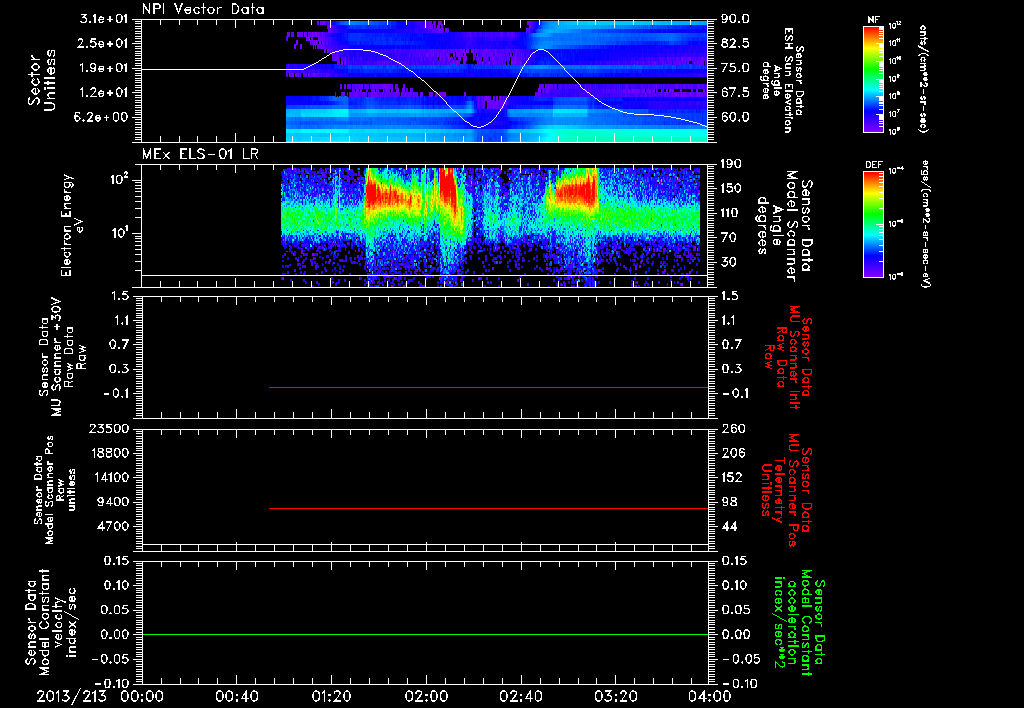
Task: Click the "150" scanner angle tick
Action: (x=731, y=188)
